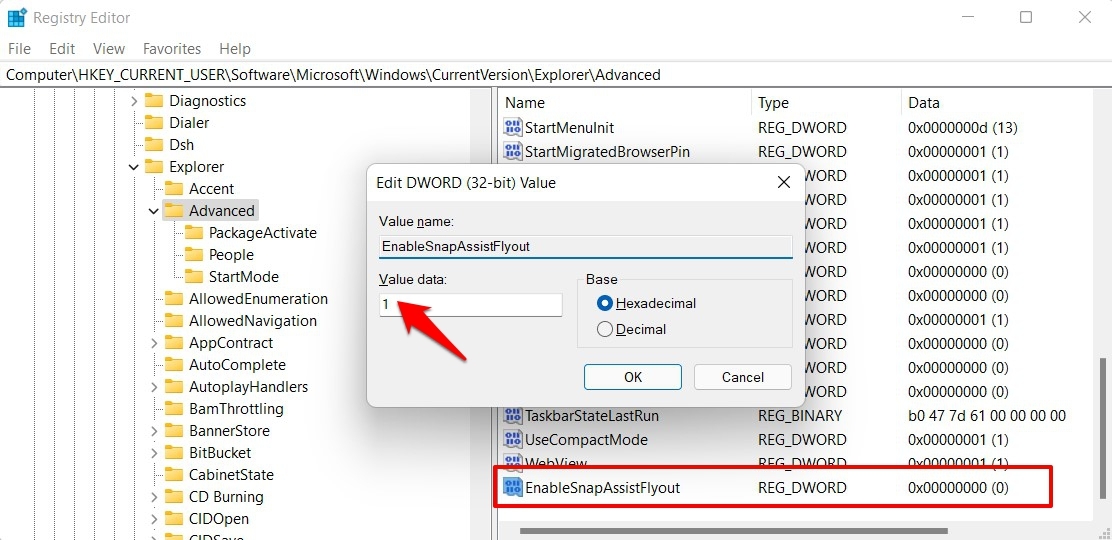This screenshot has width=1112, height=540.
Task: Select the Hexadecimal base option
Action: 605,303
